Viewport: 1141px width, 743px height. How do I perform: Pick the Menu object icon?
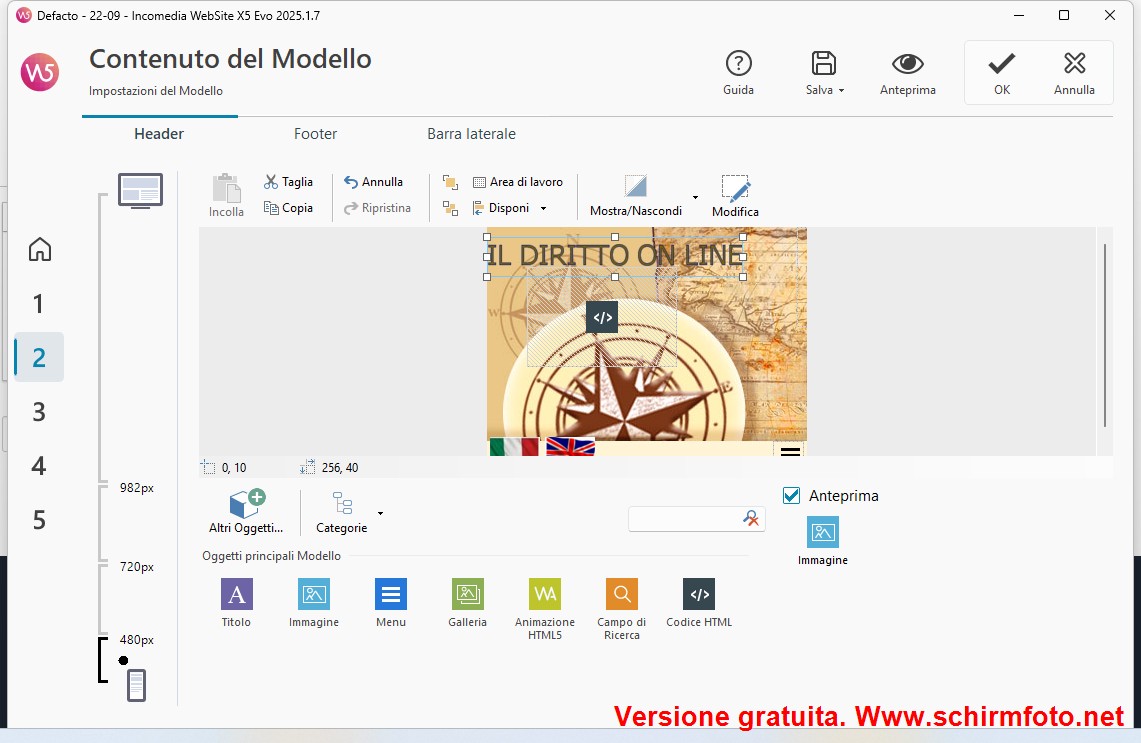[x=390, y=595]
